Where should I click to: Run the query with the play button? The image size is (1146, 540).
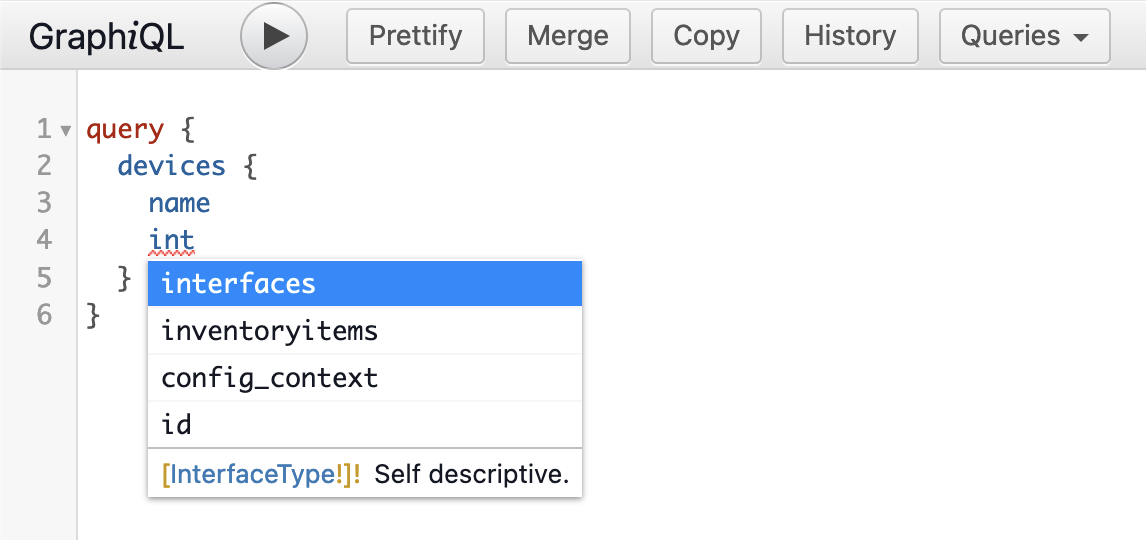(x=274, y=37)
